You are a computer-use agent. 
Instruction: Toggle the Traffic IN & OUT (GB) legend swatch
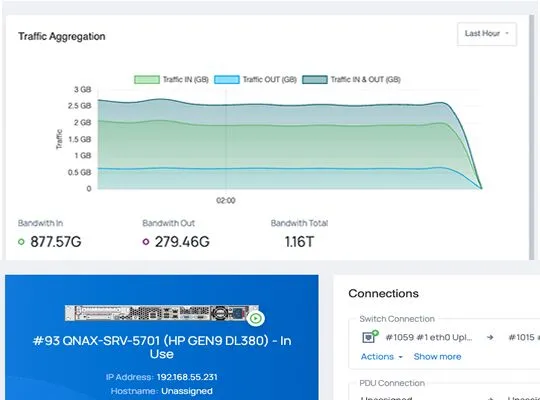click(x=315, y=80)
